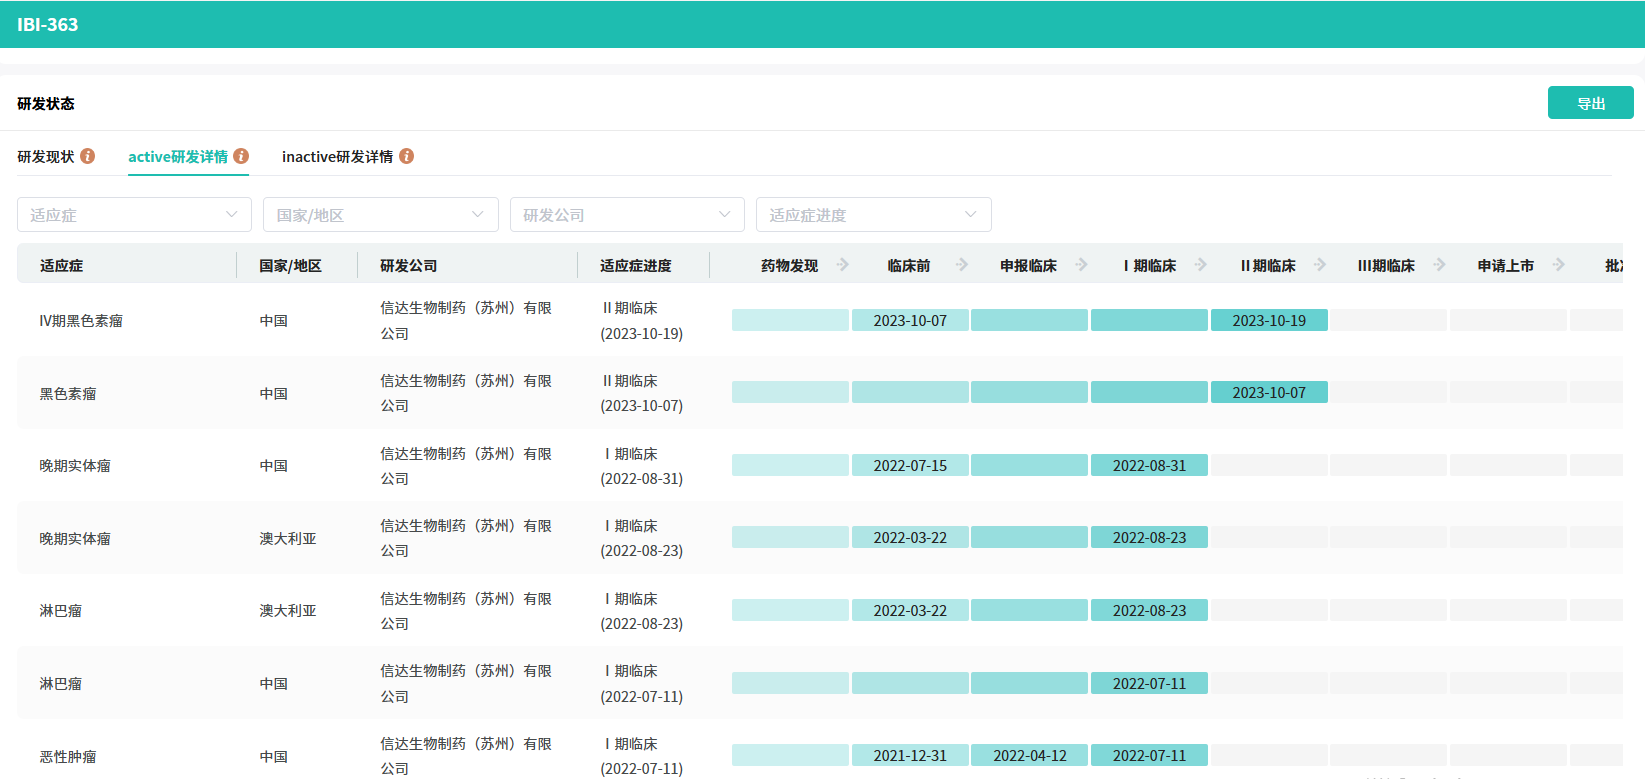Select the active研发详情 tab

[178, 157]
